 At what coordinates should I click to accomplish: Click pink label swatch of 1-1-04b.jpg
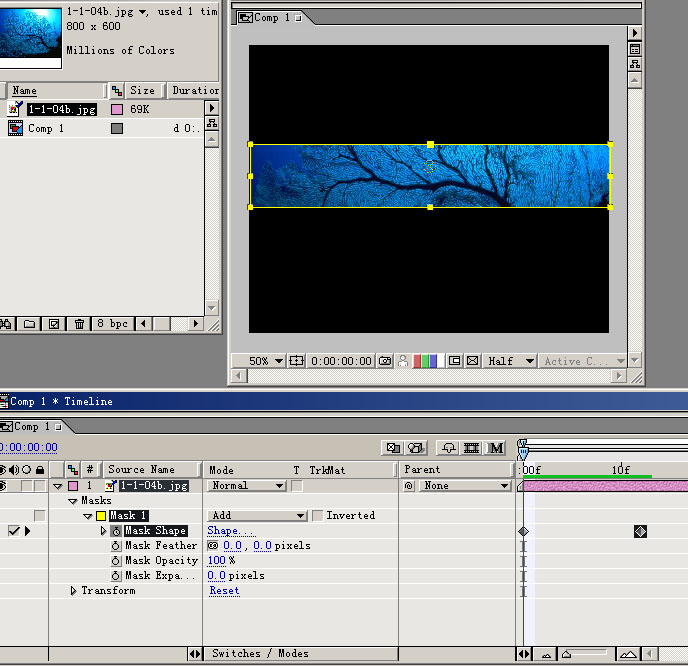click(117, 109)
